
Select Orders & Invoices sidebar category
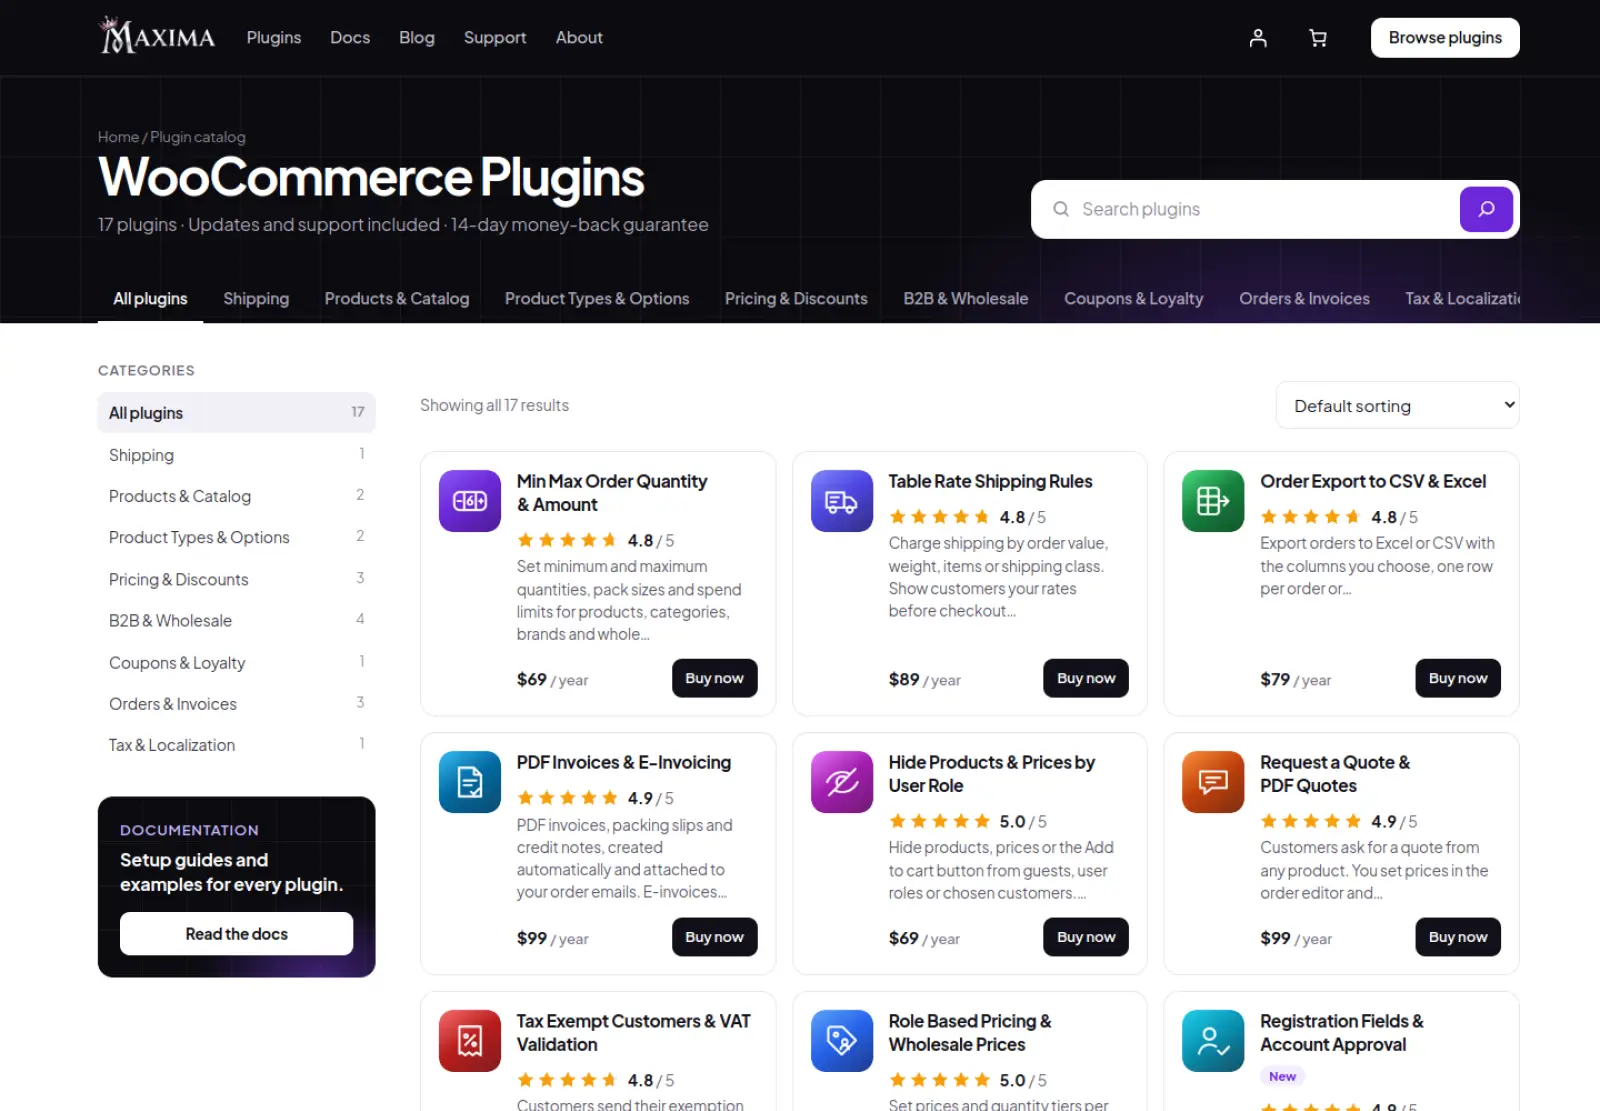point(236,704)
